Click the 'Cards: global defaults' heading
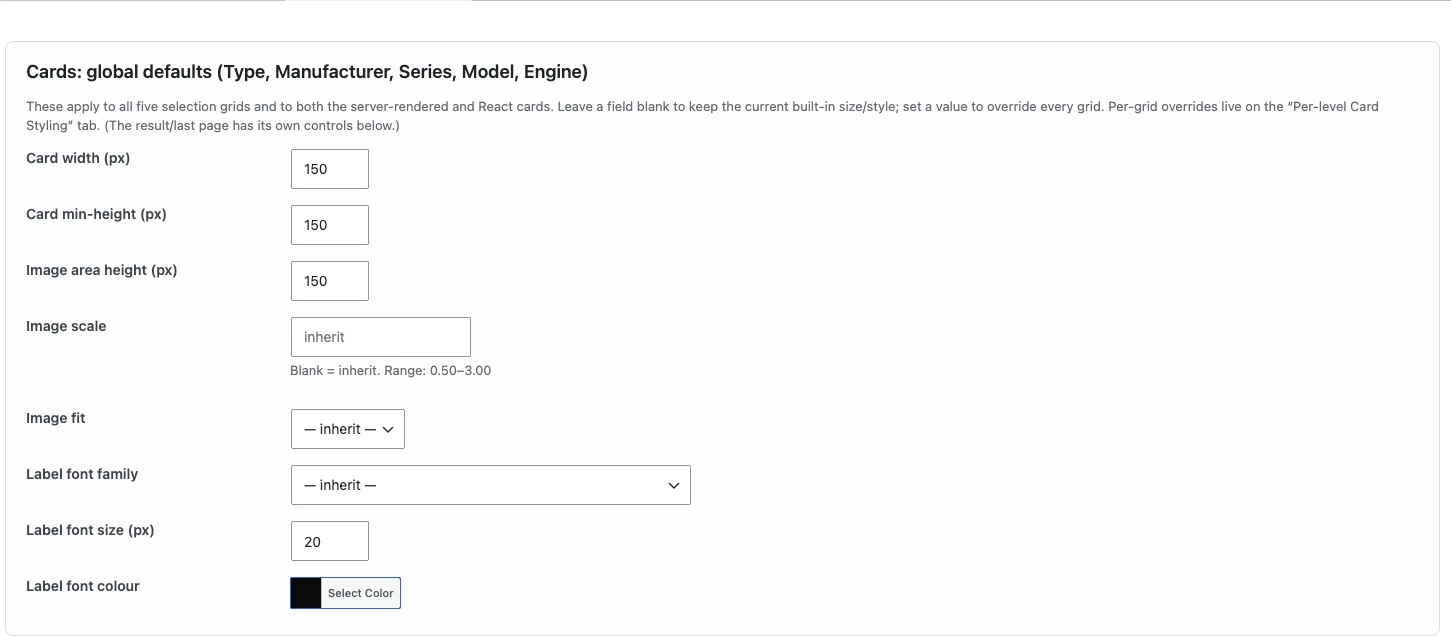 click(x=307, y=72)
